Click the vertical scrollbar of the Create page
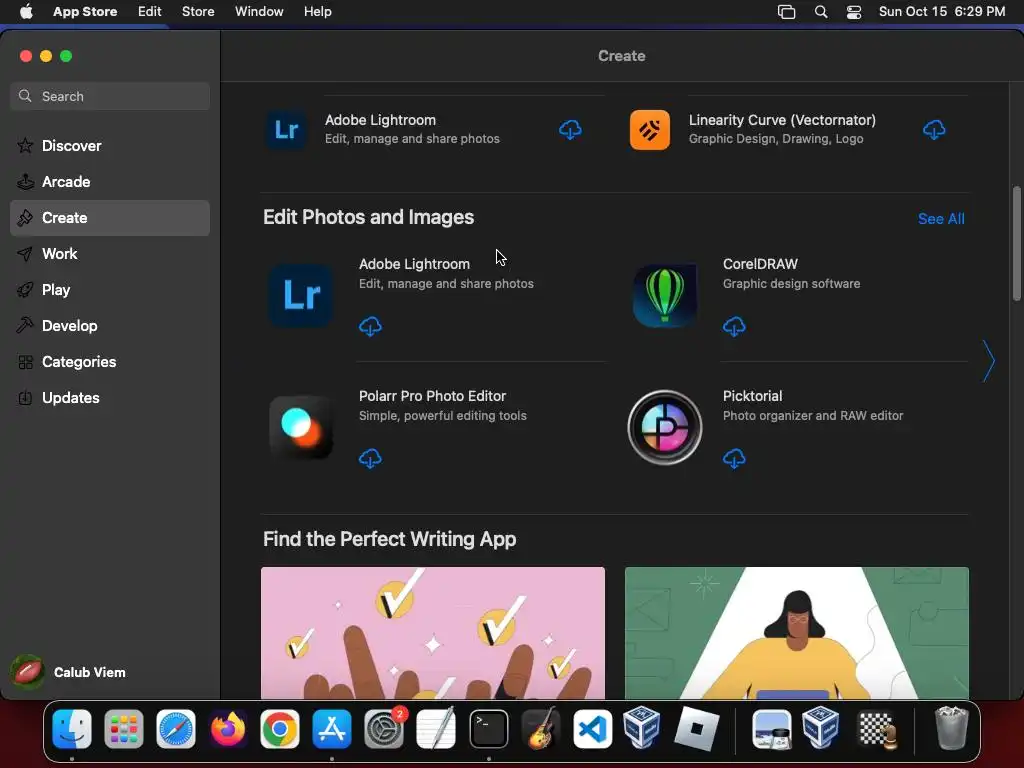Screen dimensions: 1024x768 click(x=1016, y=243)
